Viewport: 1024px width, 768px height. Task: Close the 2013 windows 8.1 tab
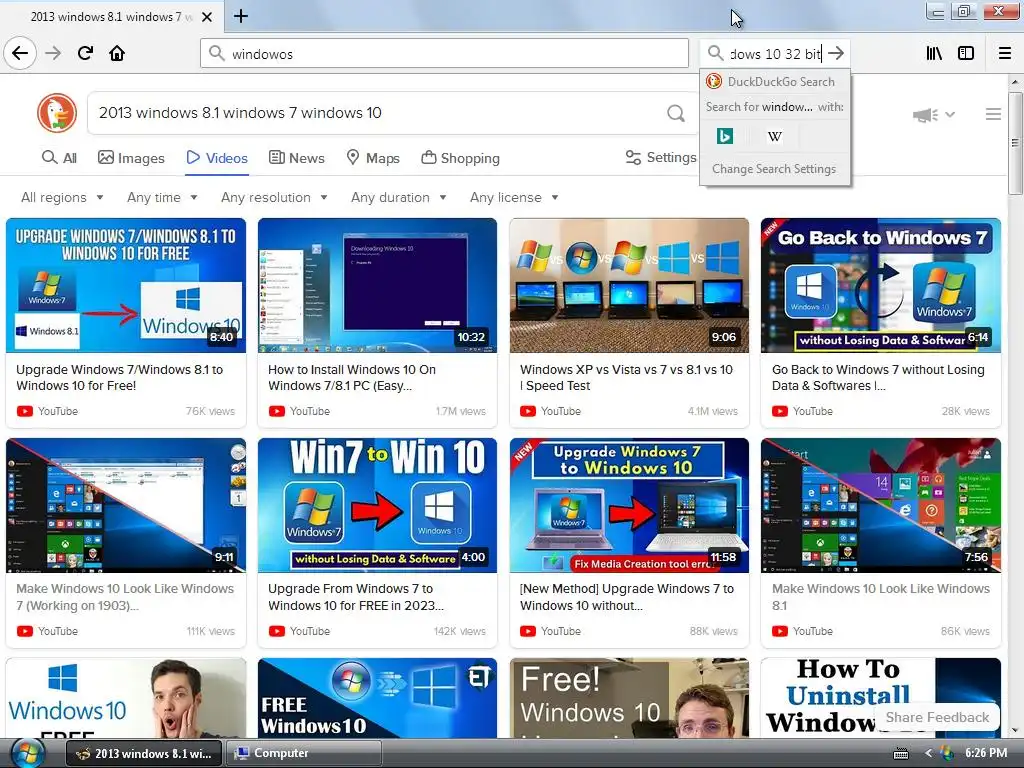click(x=206, y=17)
